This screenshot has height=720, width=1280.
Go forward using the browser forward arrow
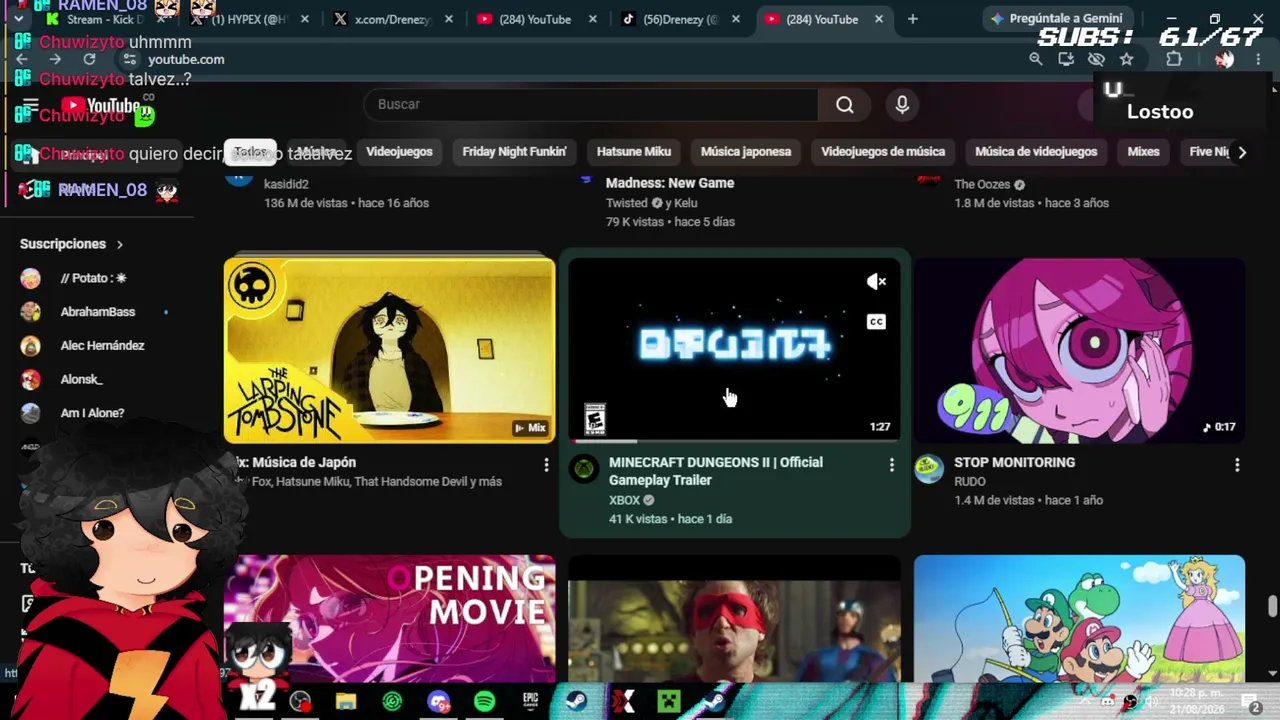tap(55, 59)
